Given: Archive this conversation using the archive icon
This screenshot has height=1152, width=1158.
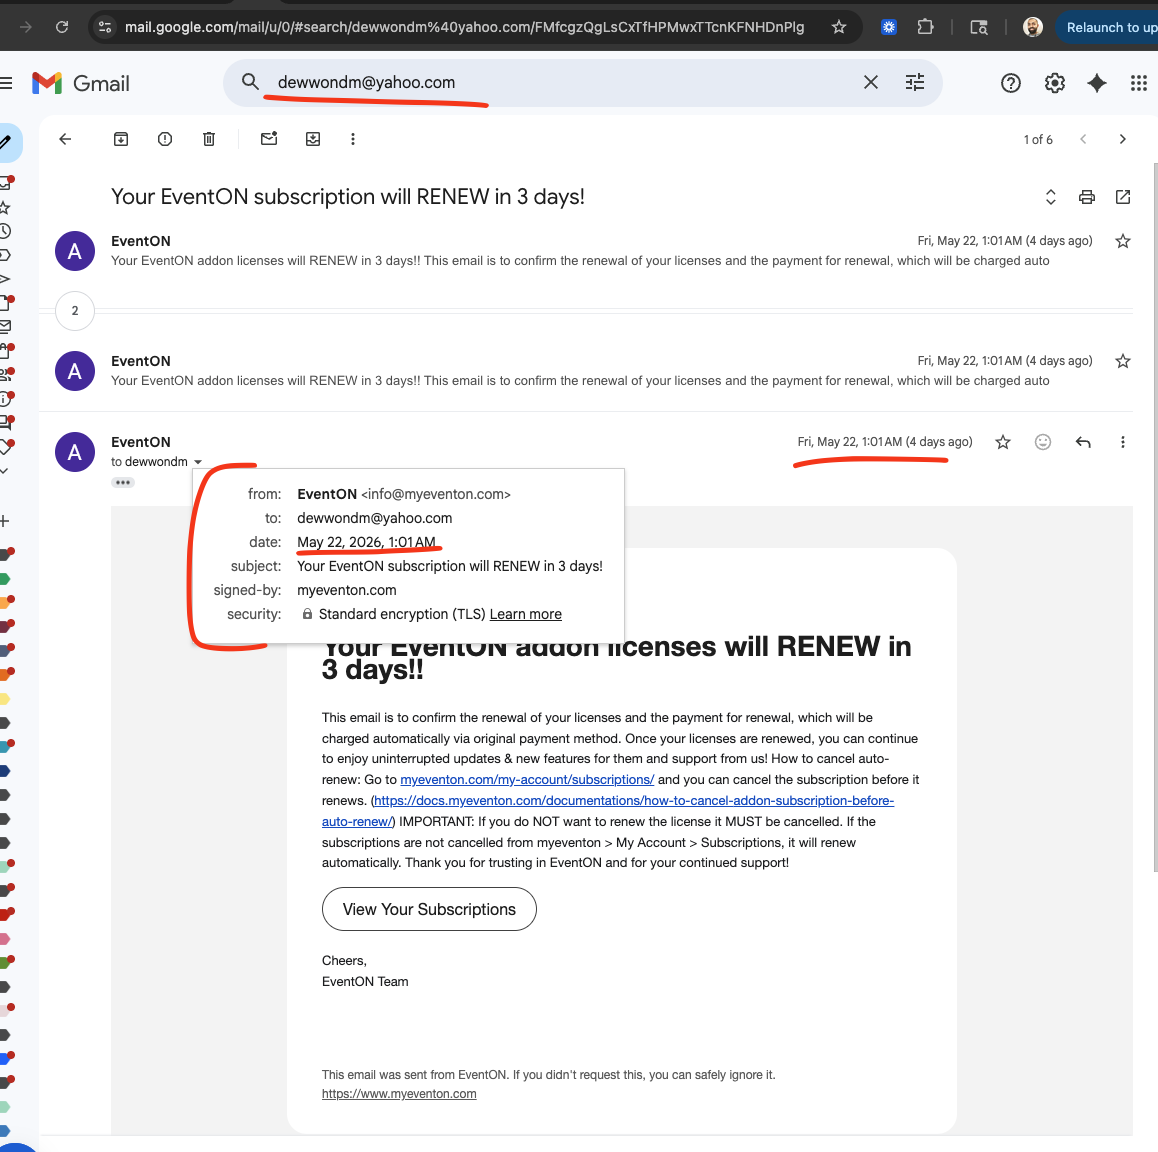Looking at the screenshot, I should tap(120, 139).
